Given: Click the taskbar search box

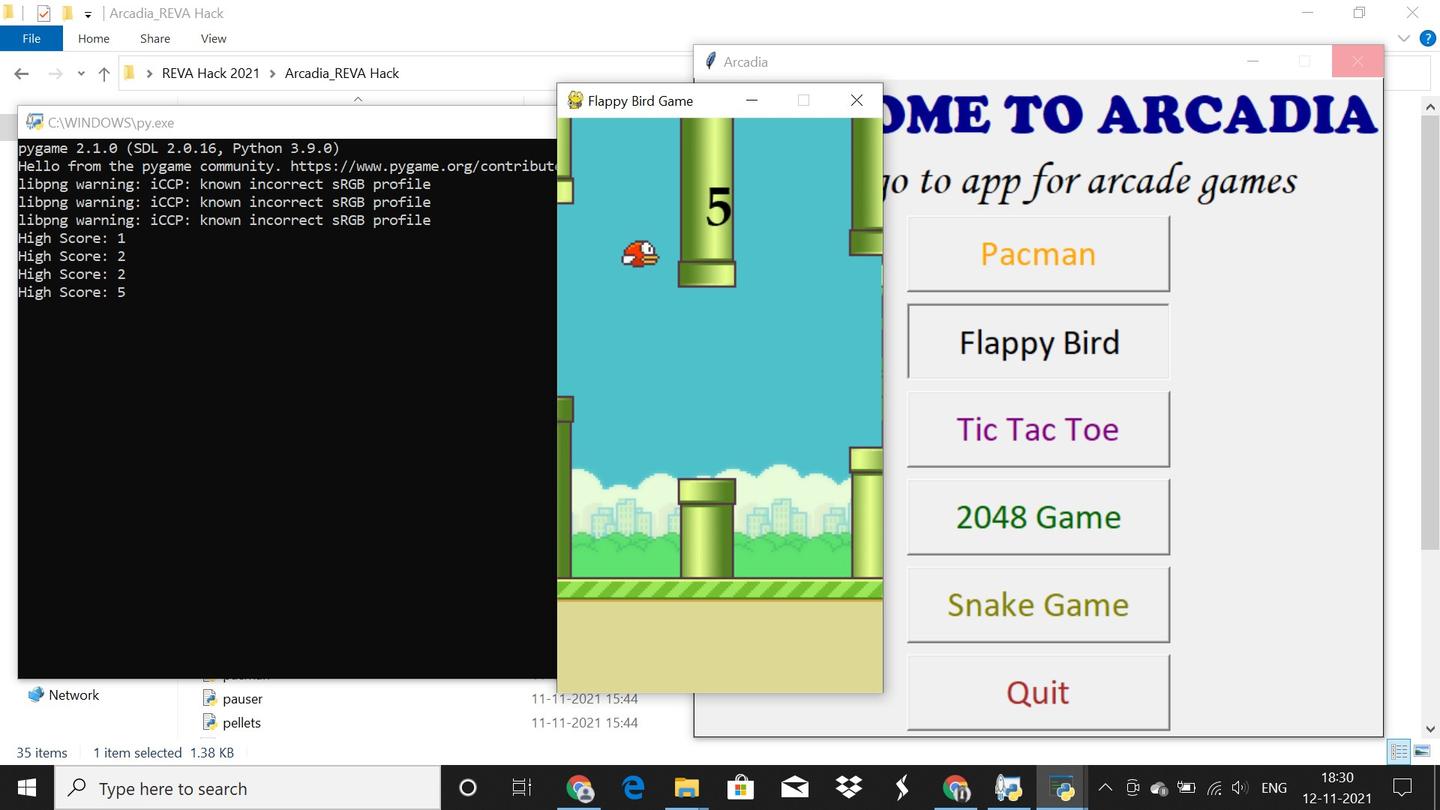Looking at the screenshot, I should (x=247, y=788).
